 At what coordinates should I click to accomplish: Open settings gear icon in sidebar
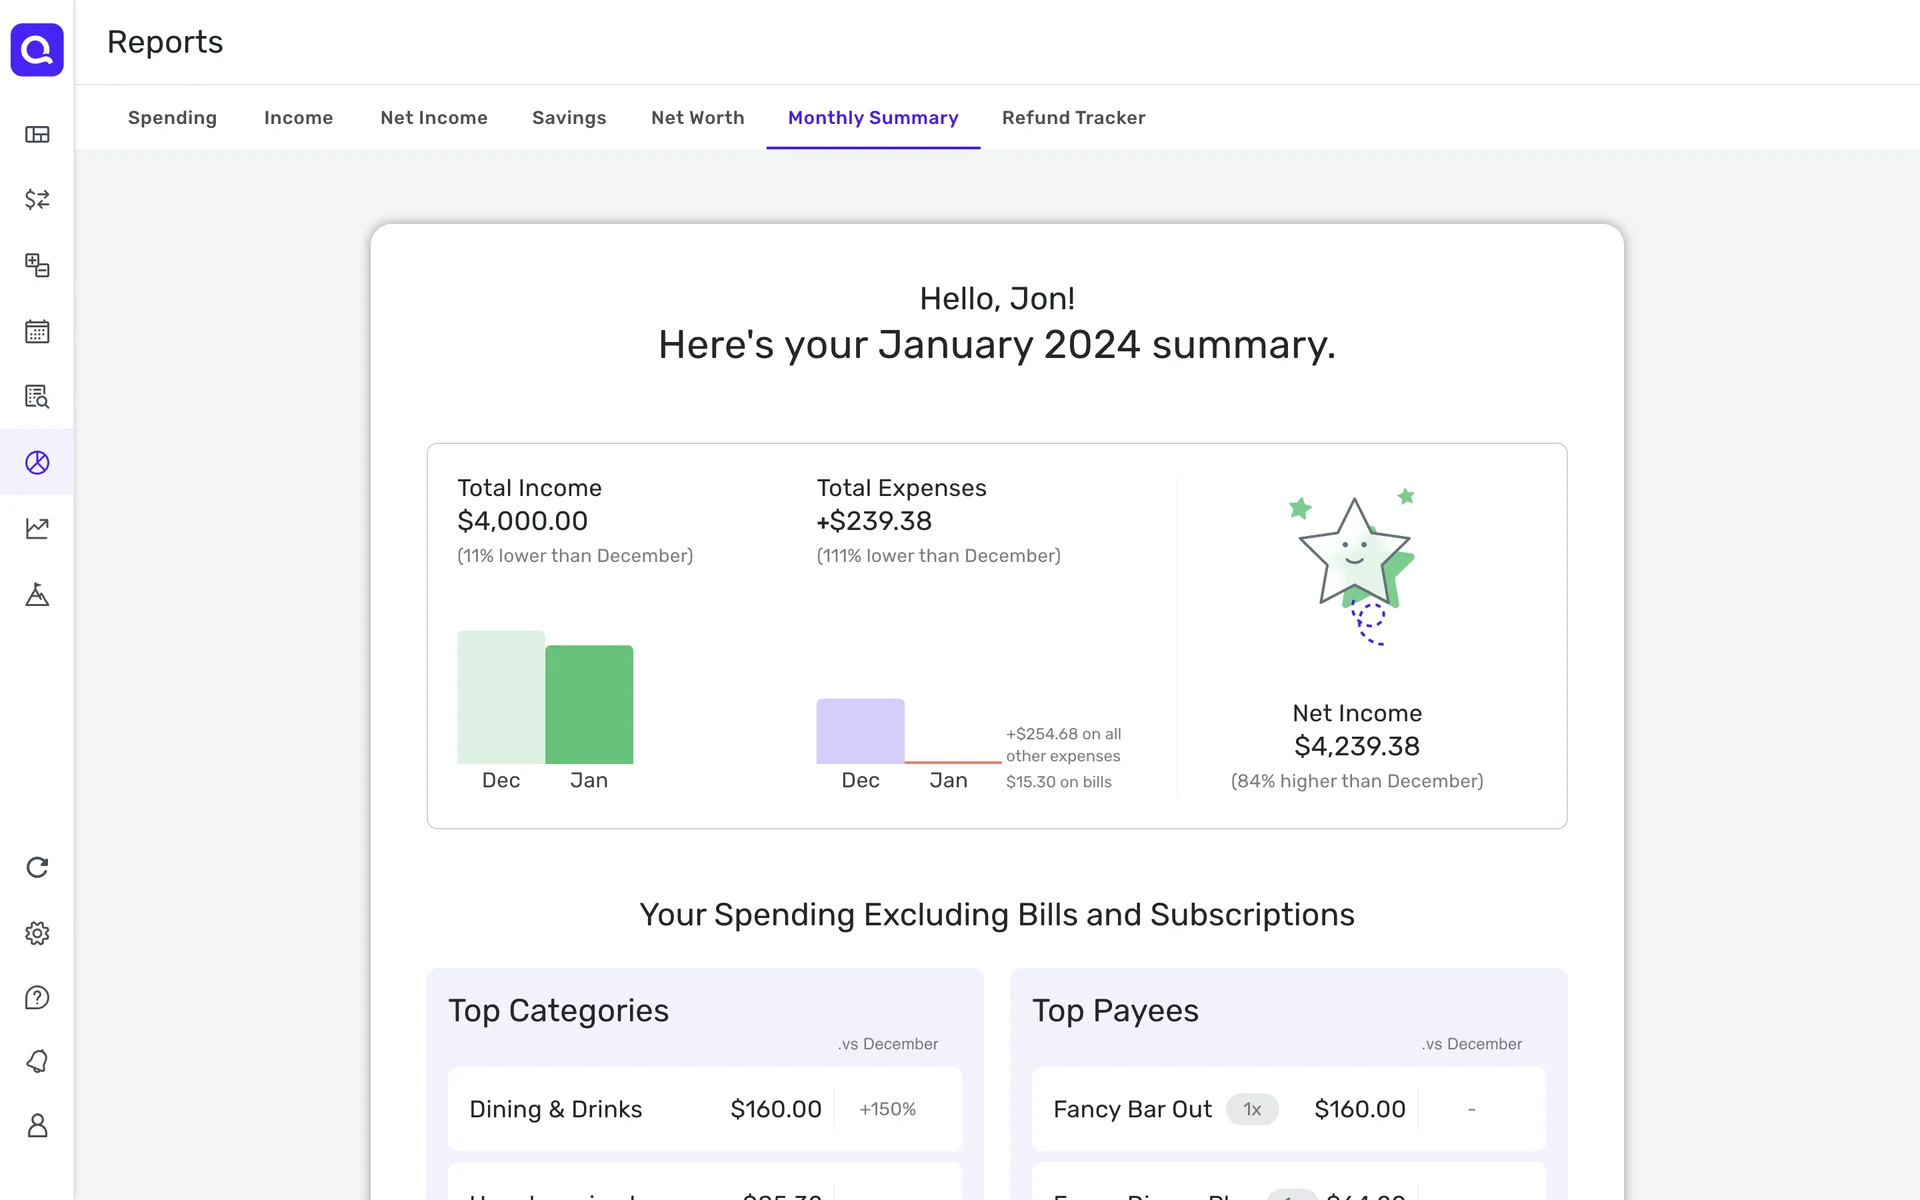click(x=37, y=933)
